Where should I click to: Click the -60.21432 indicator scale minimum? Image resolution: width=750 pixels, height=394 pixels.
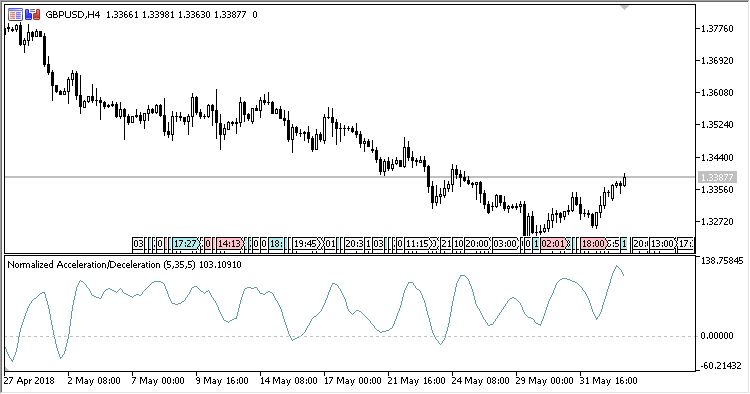(x=722, y=366)
